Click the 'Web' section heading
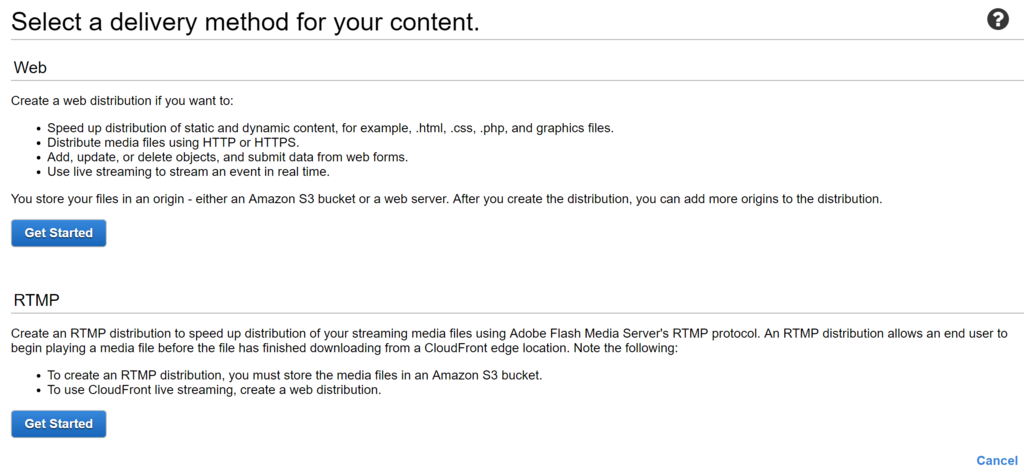Viewport: 1024px width, 469px height. [31, 67]
